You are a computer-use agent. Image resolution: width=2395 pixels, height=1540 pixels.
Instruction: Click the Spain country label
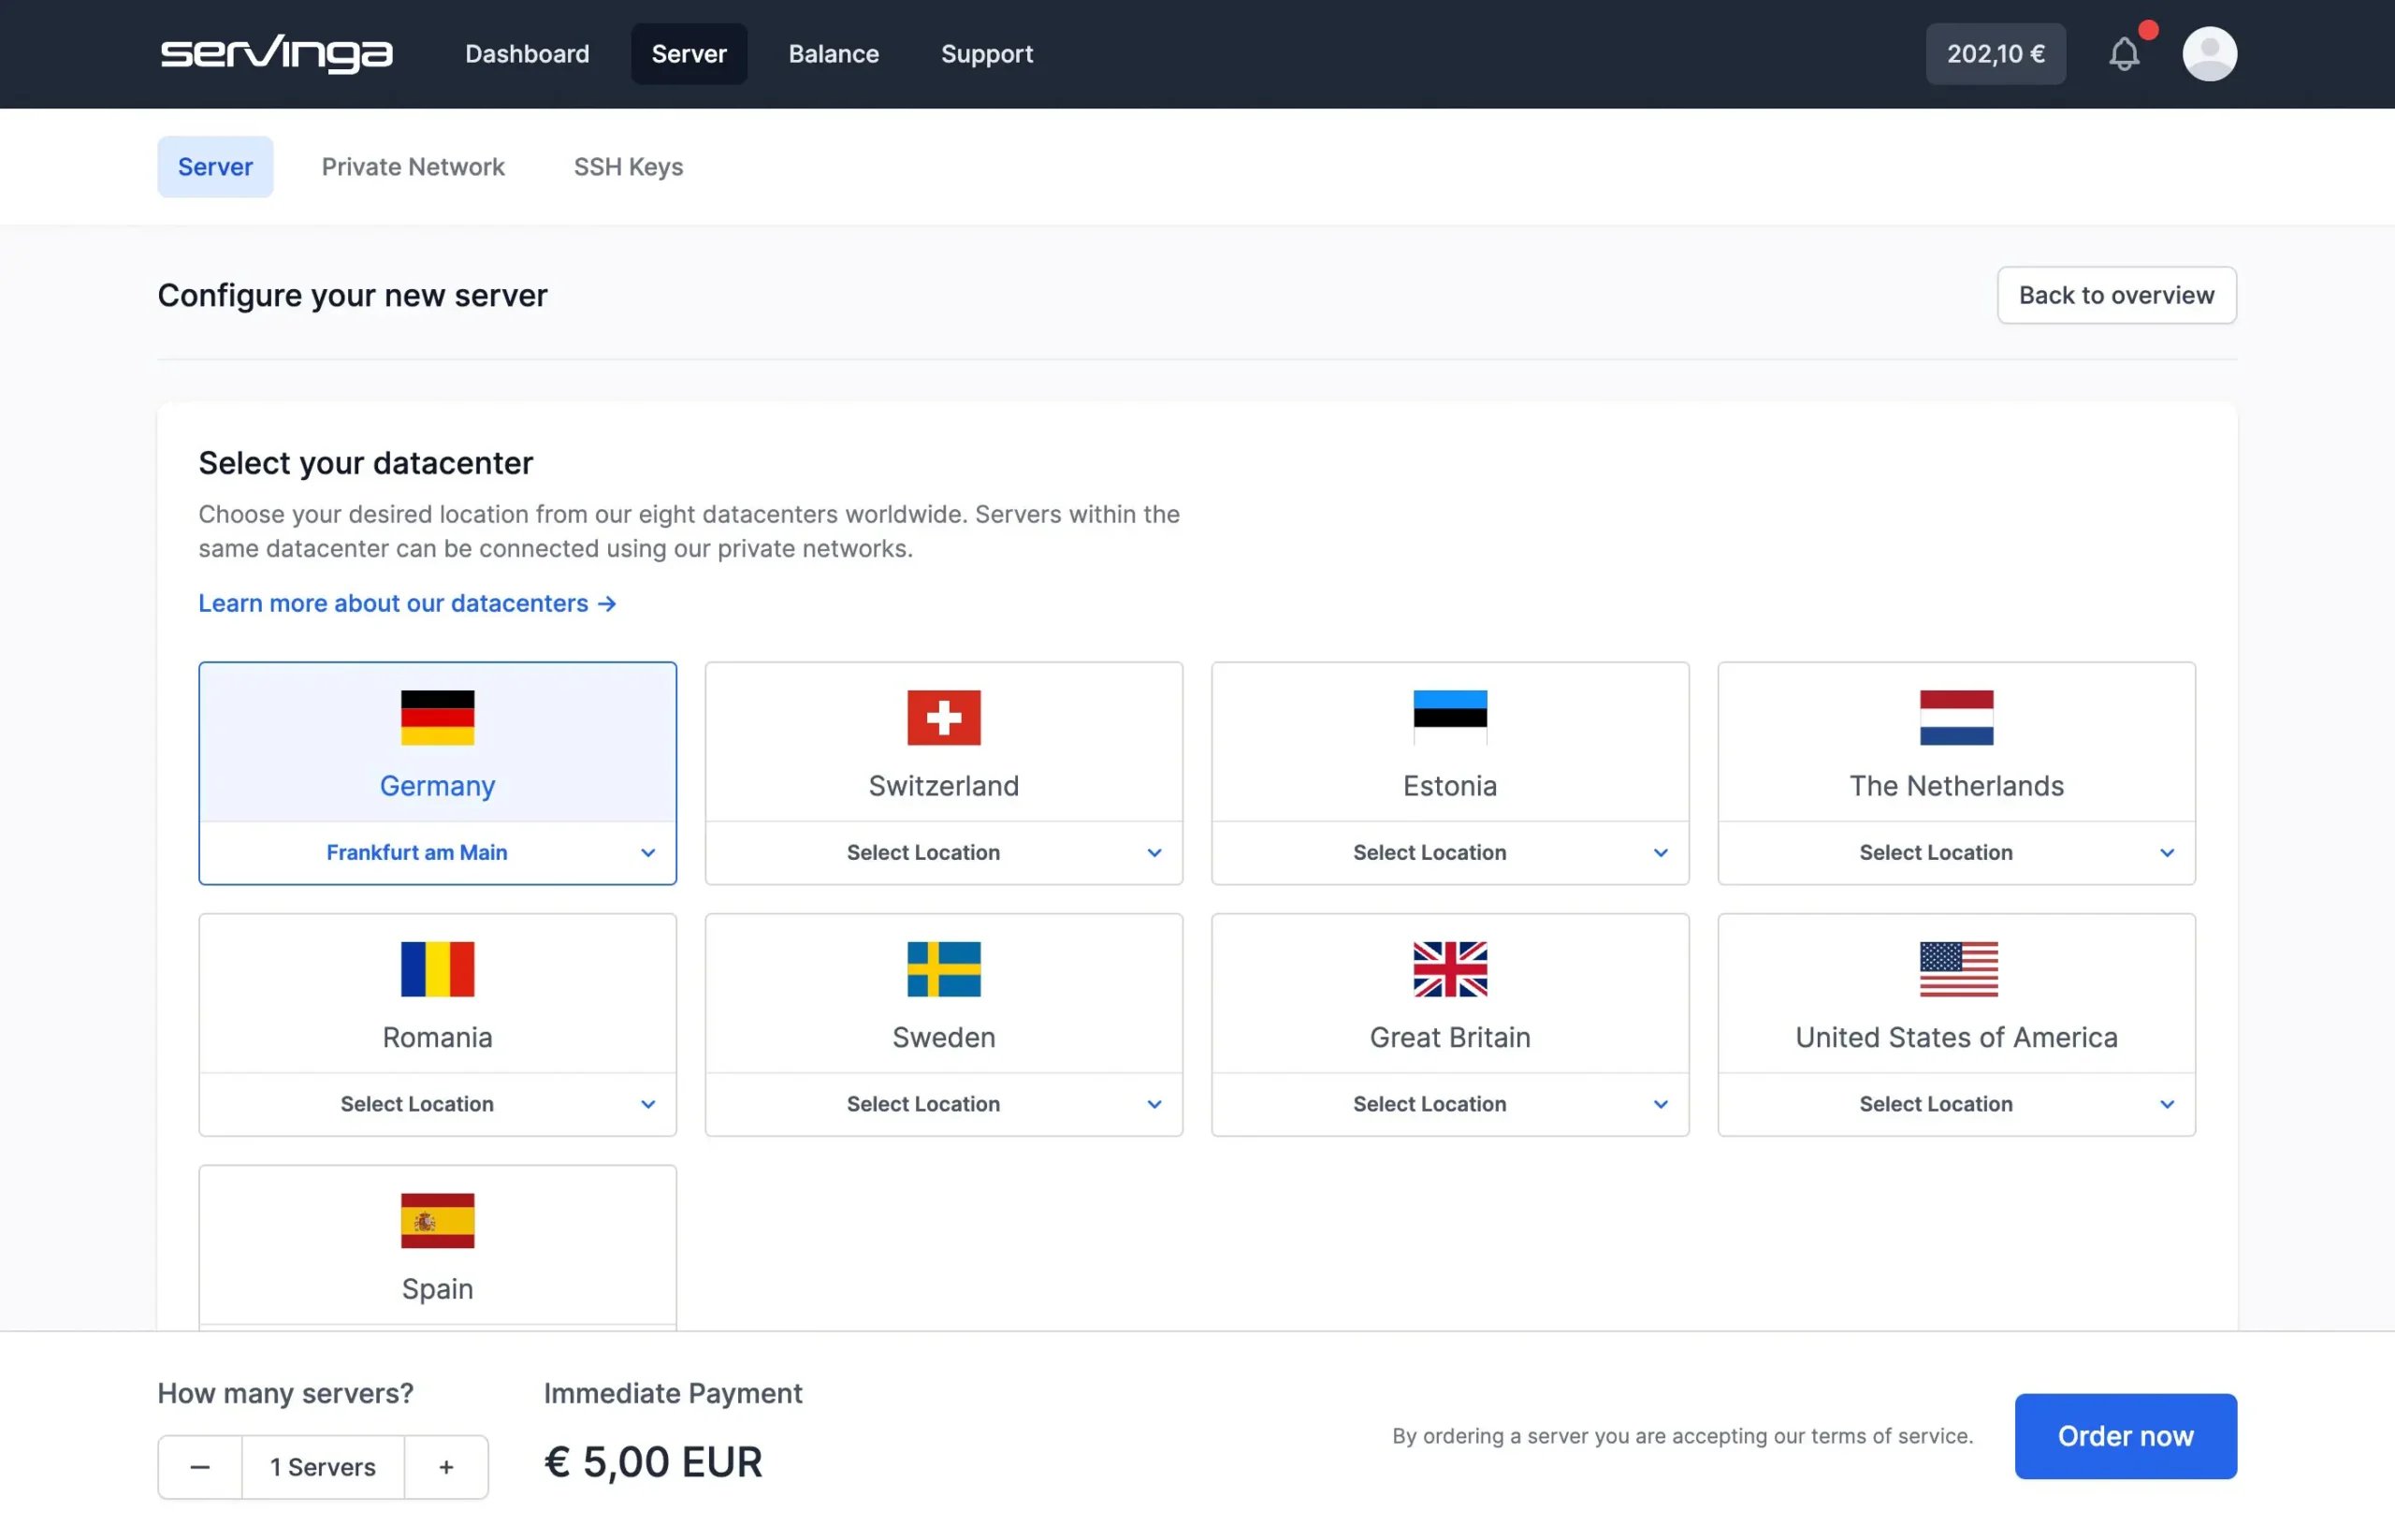(x=437, y=1289)
